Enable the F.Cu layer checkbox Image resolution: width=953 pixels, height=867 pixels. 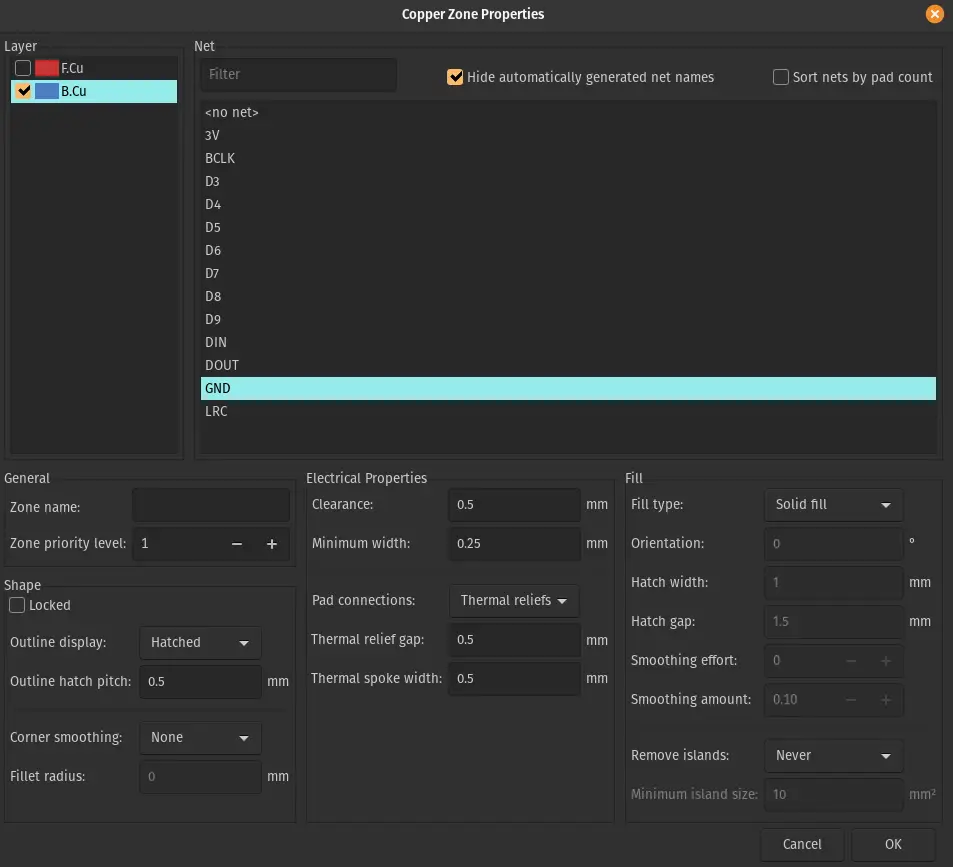pyautogui.click(x=23, y=68)
